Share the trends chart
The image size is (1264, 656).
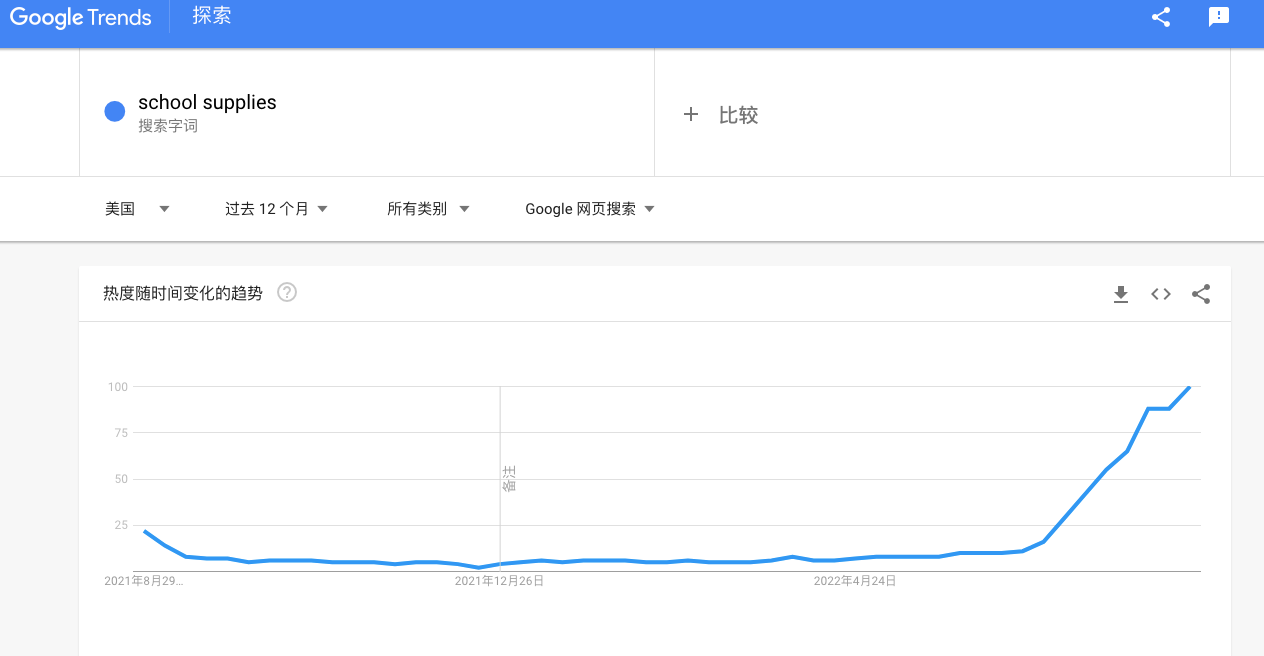coord(1201,294)
